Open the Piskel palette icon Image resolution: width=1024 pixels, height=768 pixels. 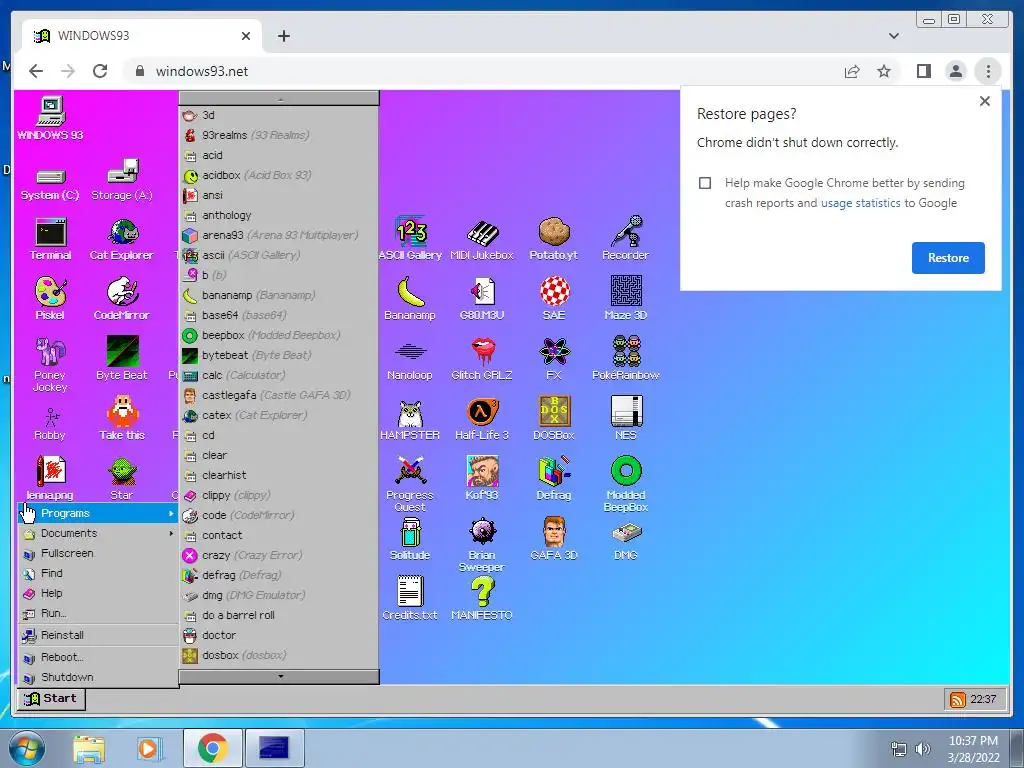[50, 298]
